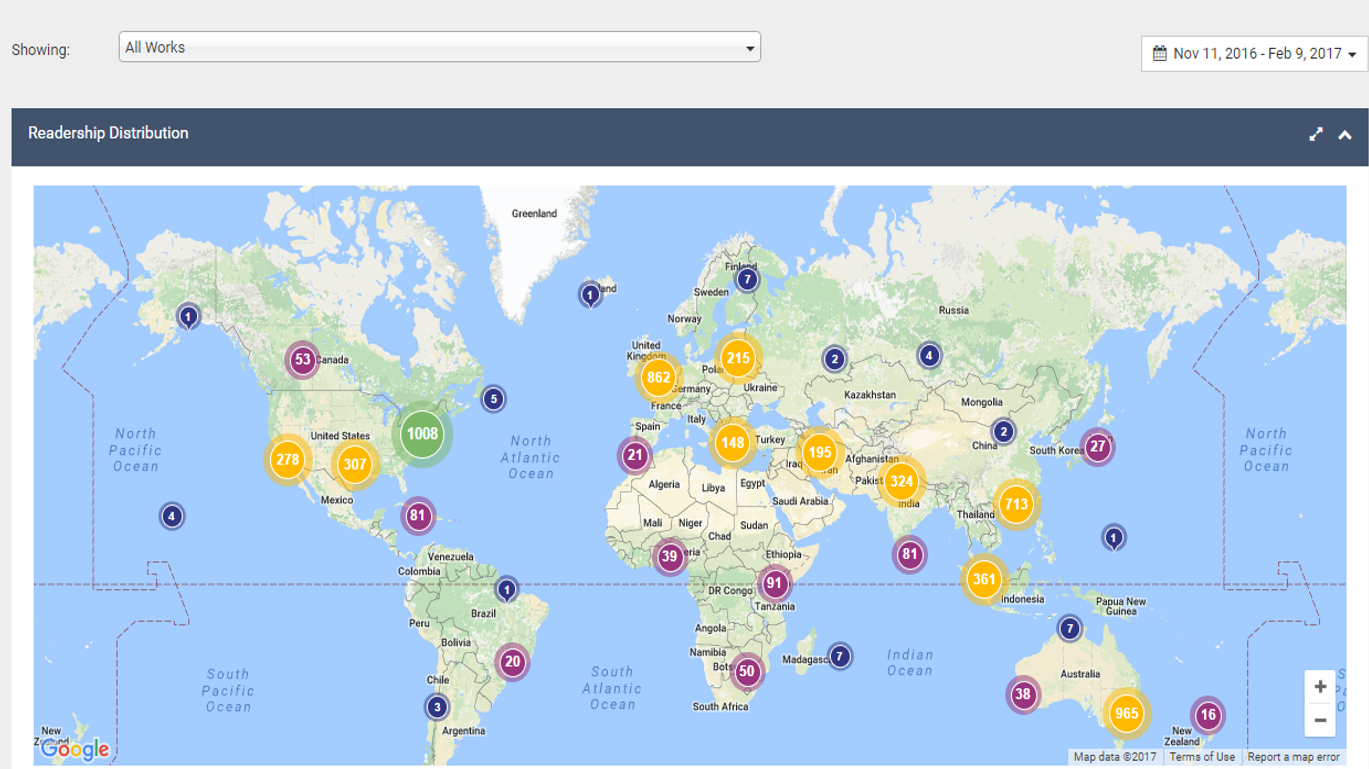The width and height of the screenshot is (1369, 769).
Task: Select the 53 cluster marker in Canada
Action: pos(302,360)
